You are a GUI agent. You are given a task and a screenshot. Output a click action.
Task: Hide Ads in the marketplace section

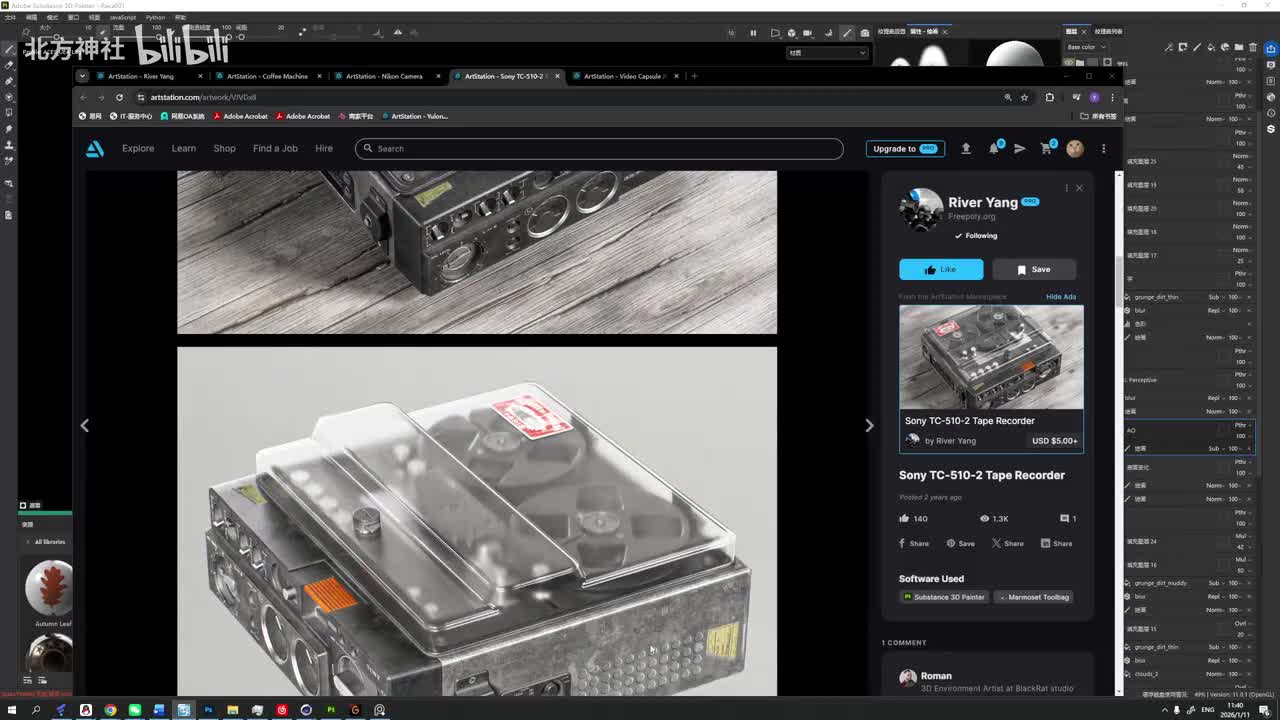pos(1061,297)
